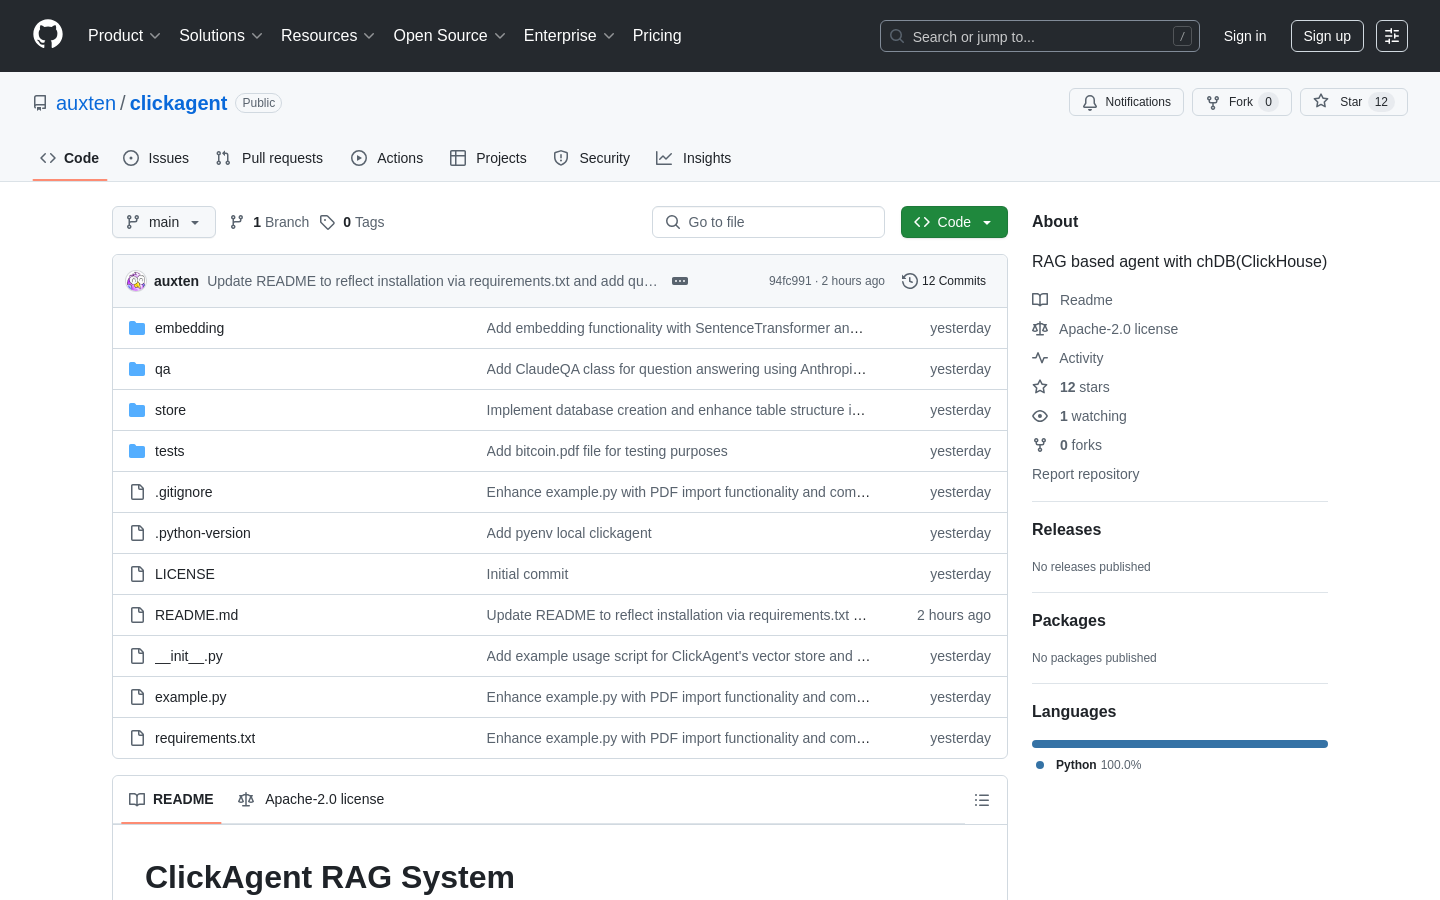Open the Packages heading link
Image resolution: width=1440 pixels, height=900 pixels.
point(1068,621)
